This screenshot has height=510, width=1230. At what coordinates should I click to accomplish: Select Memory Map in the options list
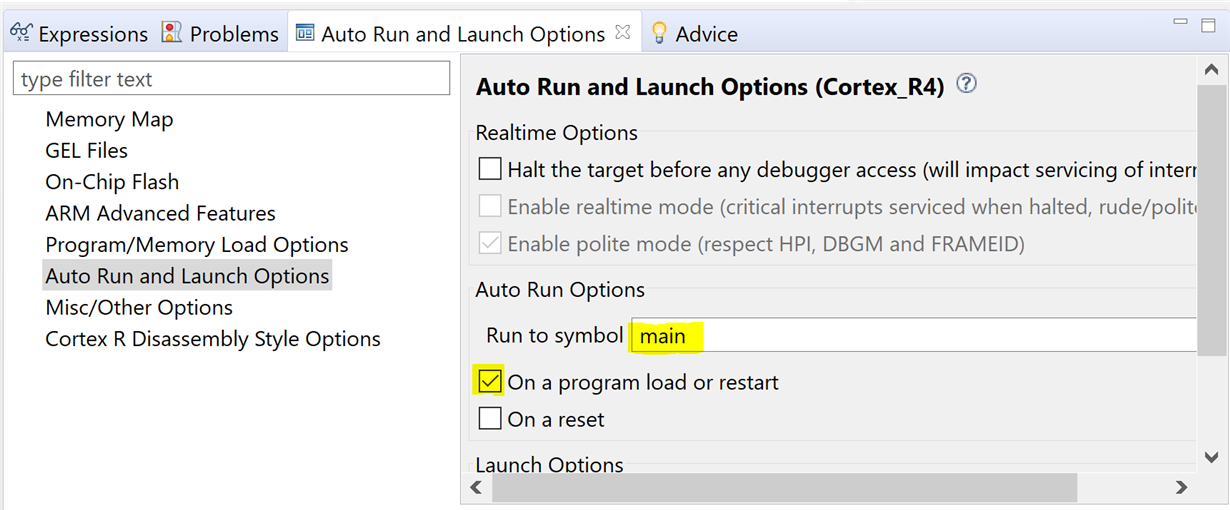[x=109, y=119]
